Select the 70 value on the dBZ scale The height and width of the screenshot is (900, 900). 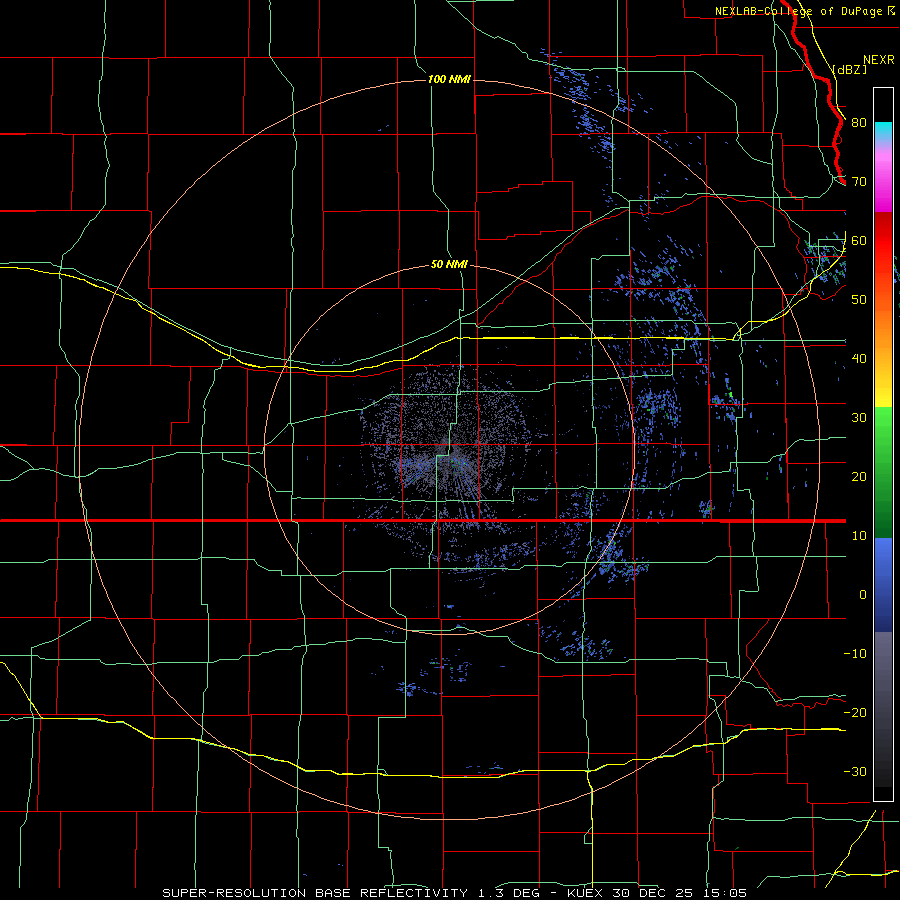pos(859,181)
